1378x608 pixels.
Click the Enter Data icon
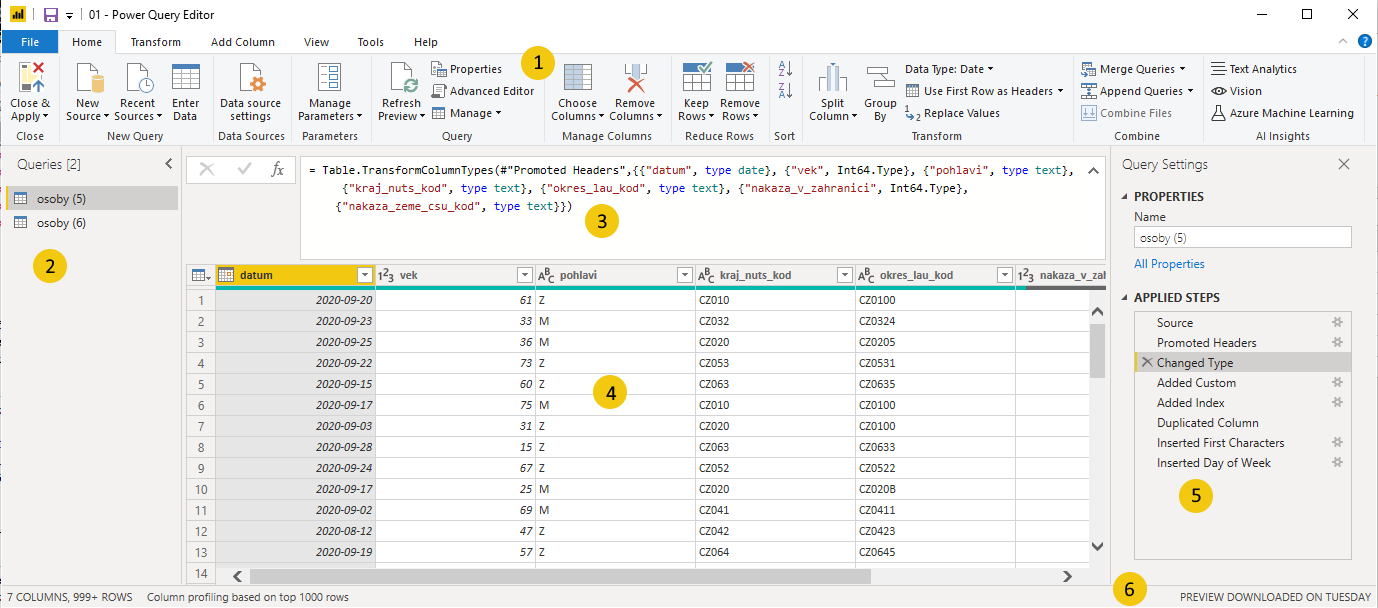[x=185, y=78]
